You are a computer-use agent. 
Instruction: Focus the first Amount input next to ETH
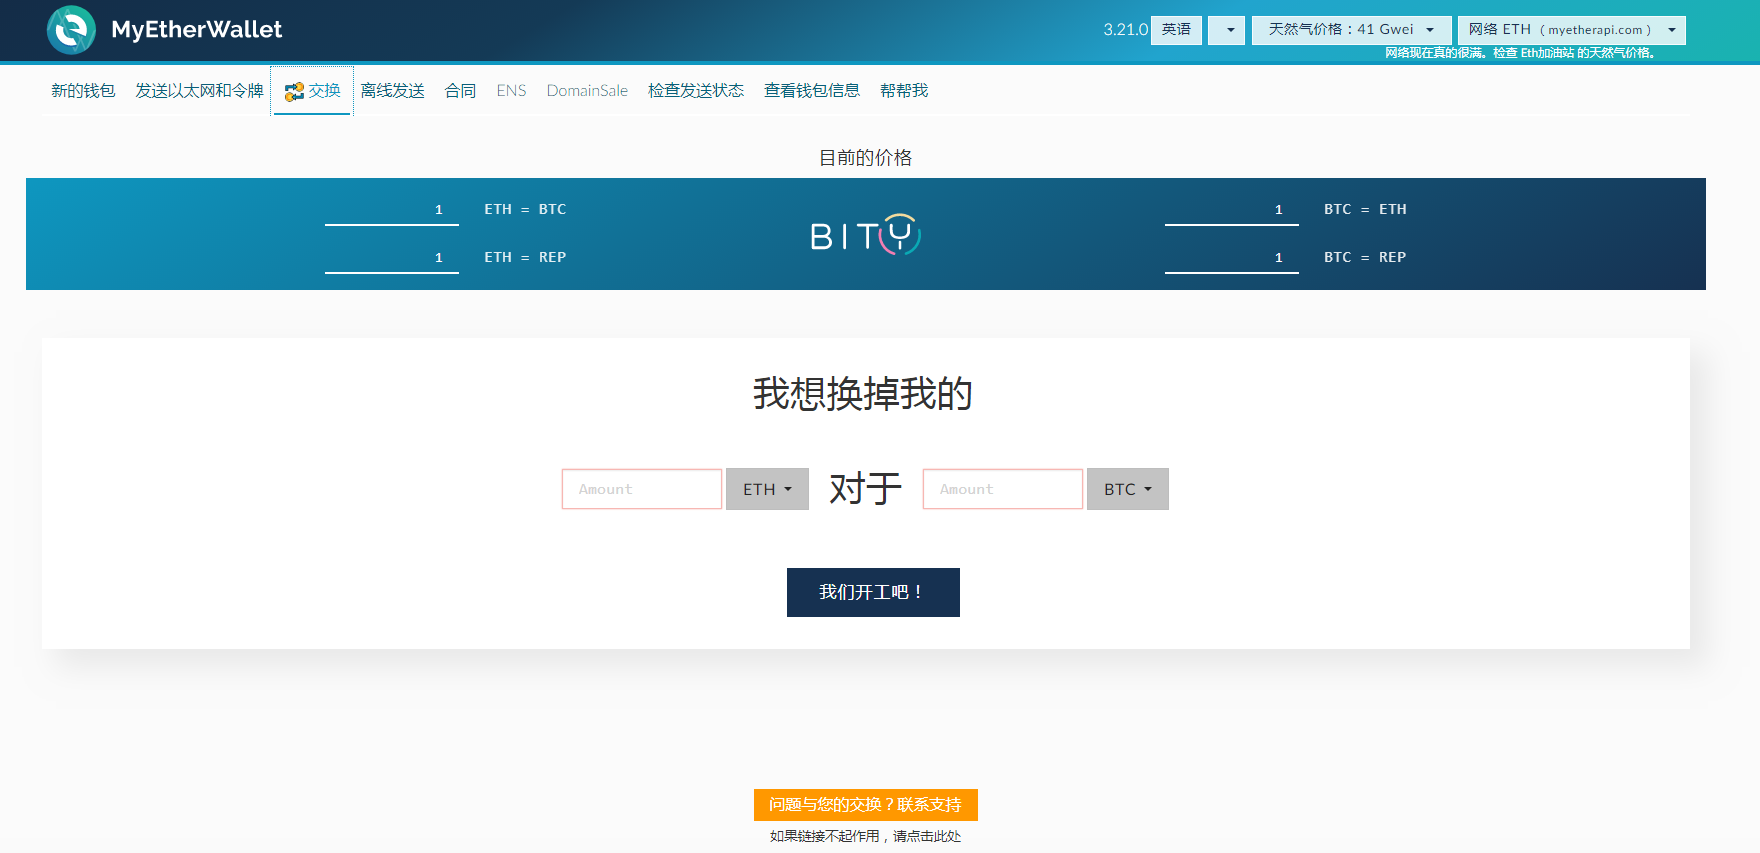coord(642,489)
